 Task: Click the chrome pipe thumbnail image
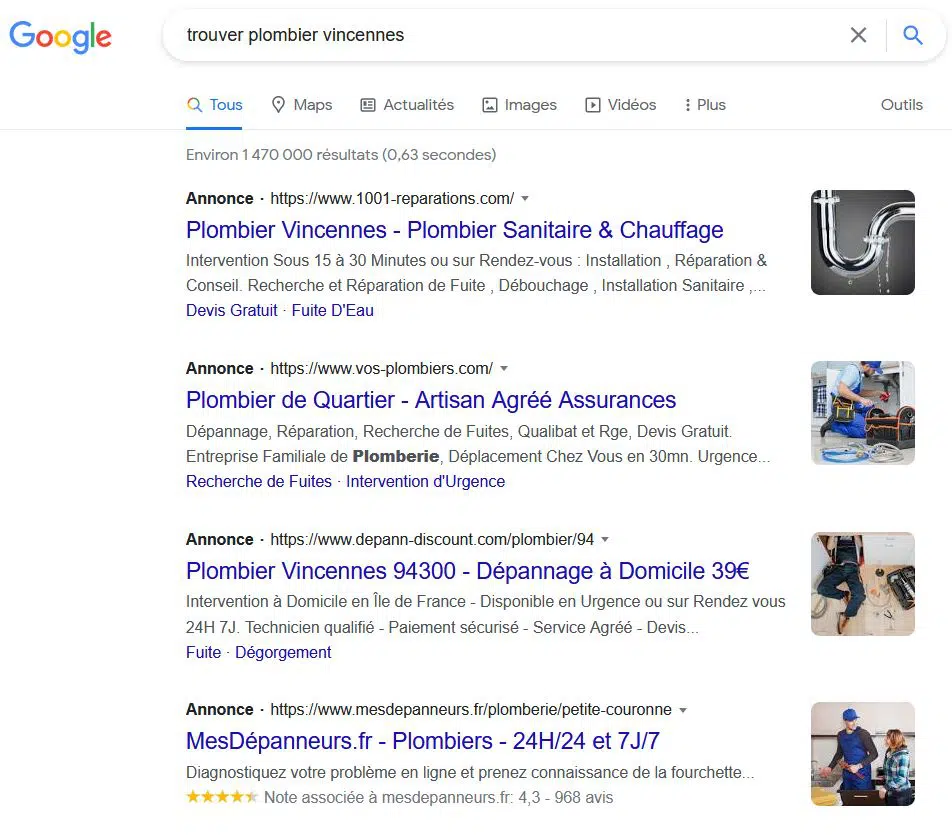pos(862,242)
